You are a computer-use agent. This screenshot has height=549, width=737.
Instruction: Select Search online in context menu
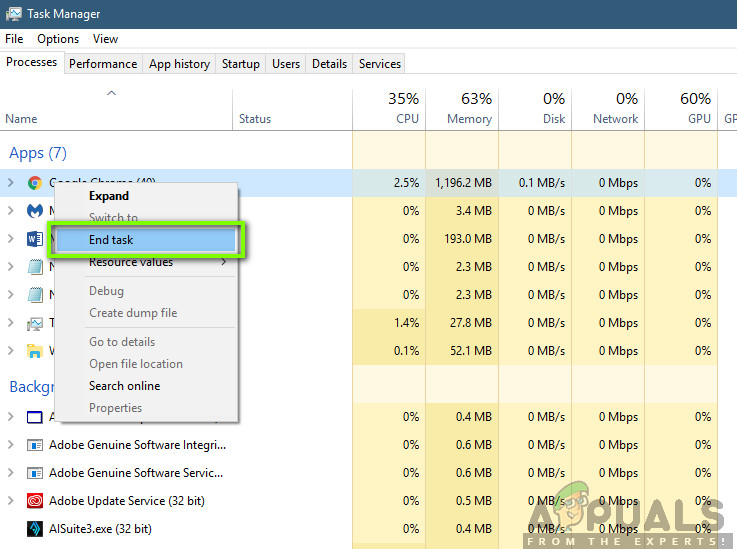click(x=124, y=386)
